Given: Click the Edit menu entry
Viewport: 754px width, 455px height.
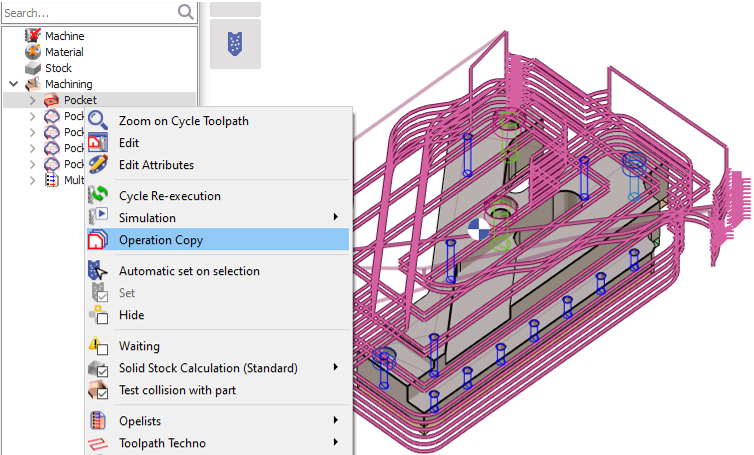Looking at the screenshot, I should point(129,143).
